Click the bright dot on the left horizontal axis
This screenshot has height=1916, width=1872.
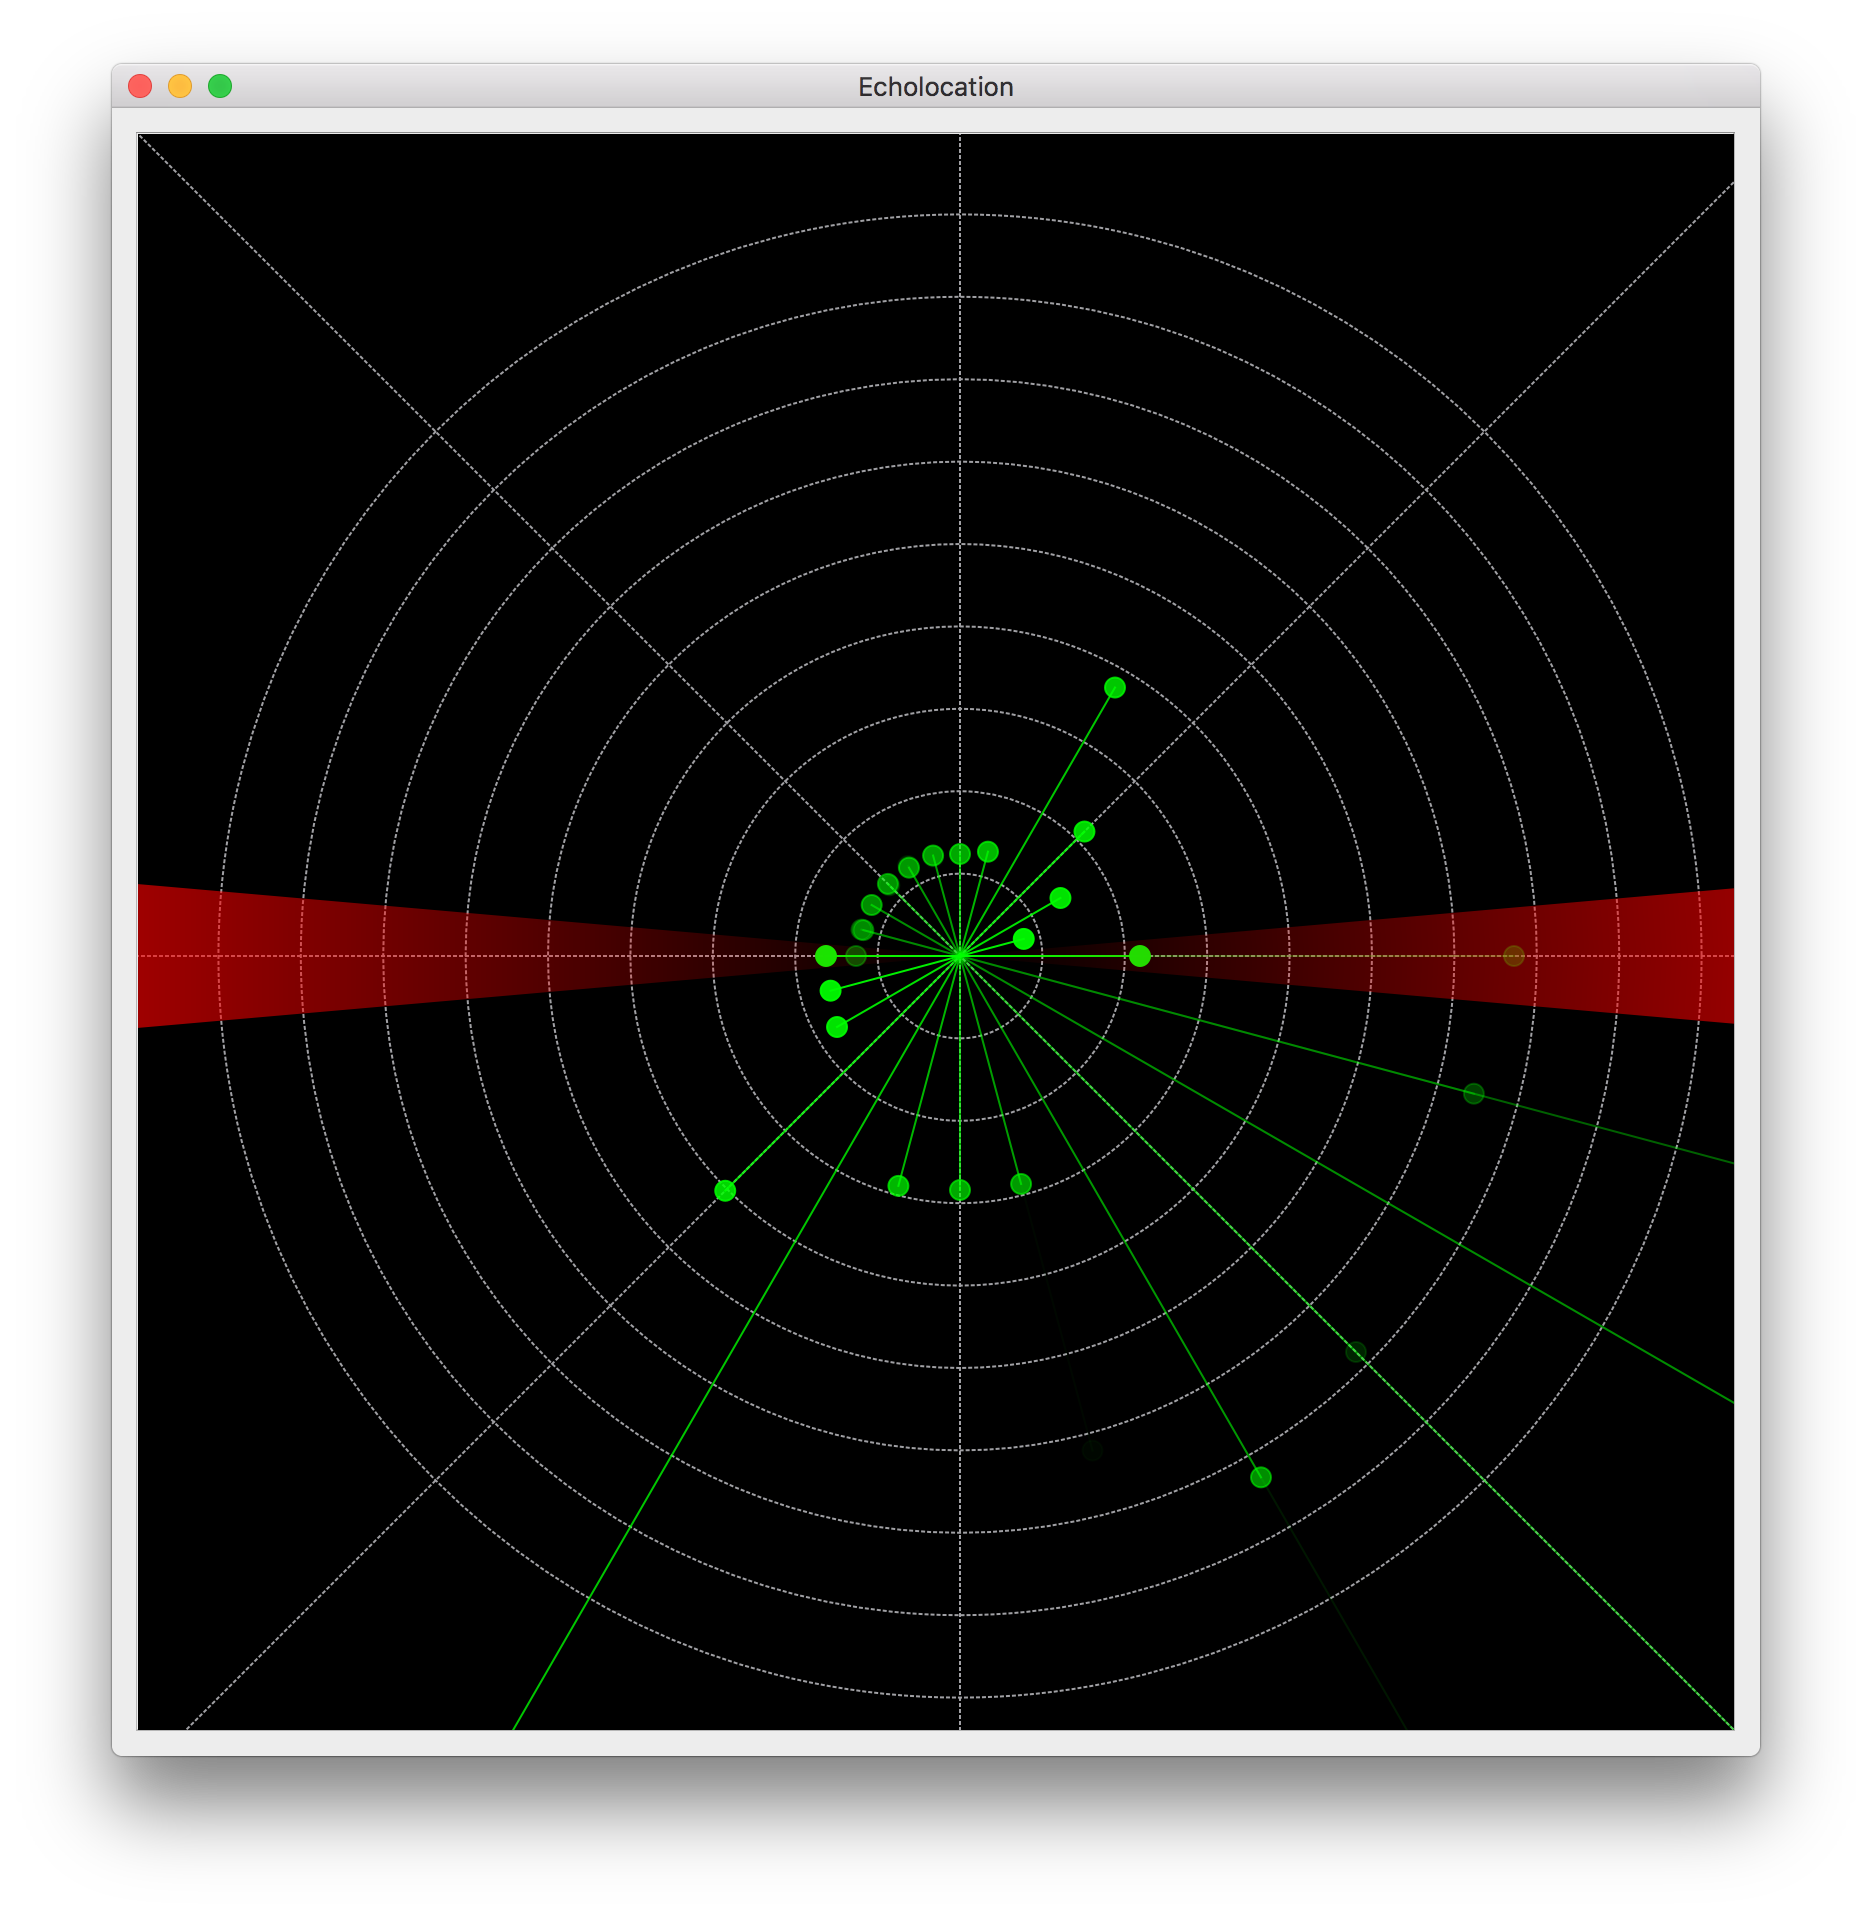826,956
